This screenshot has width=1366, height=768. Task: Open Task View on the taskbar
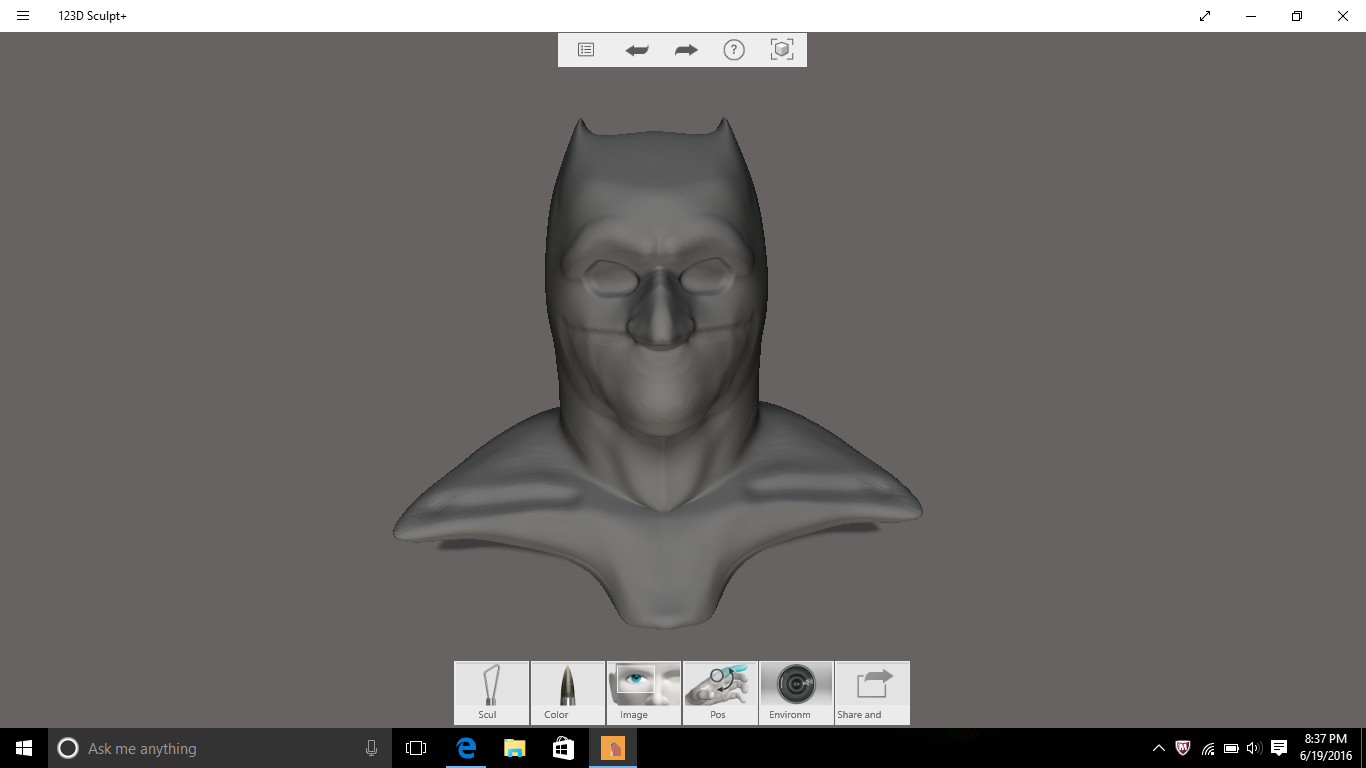(x=416, y=748)
